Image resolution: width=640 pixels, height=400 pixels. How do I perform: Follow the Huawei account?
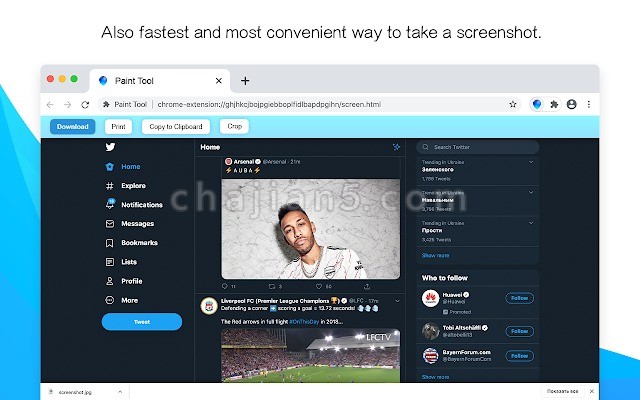tap(519, 298)
